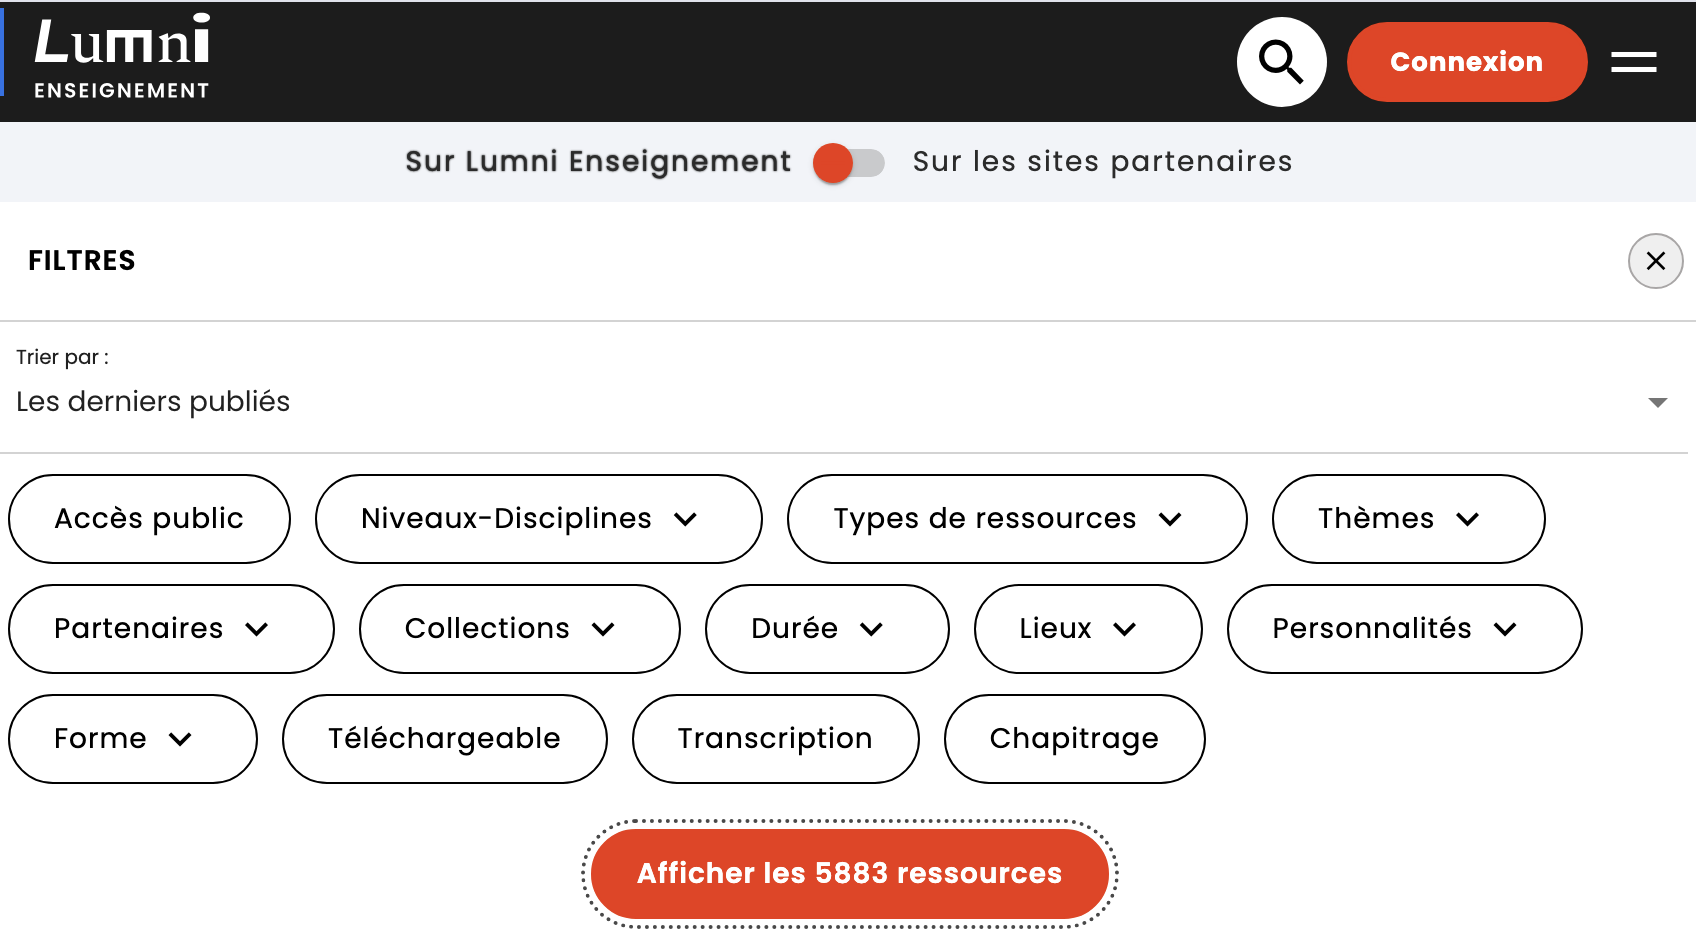Enable the Transcription filter
1696x950 pixels.
(x=775, y=739)
